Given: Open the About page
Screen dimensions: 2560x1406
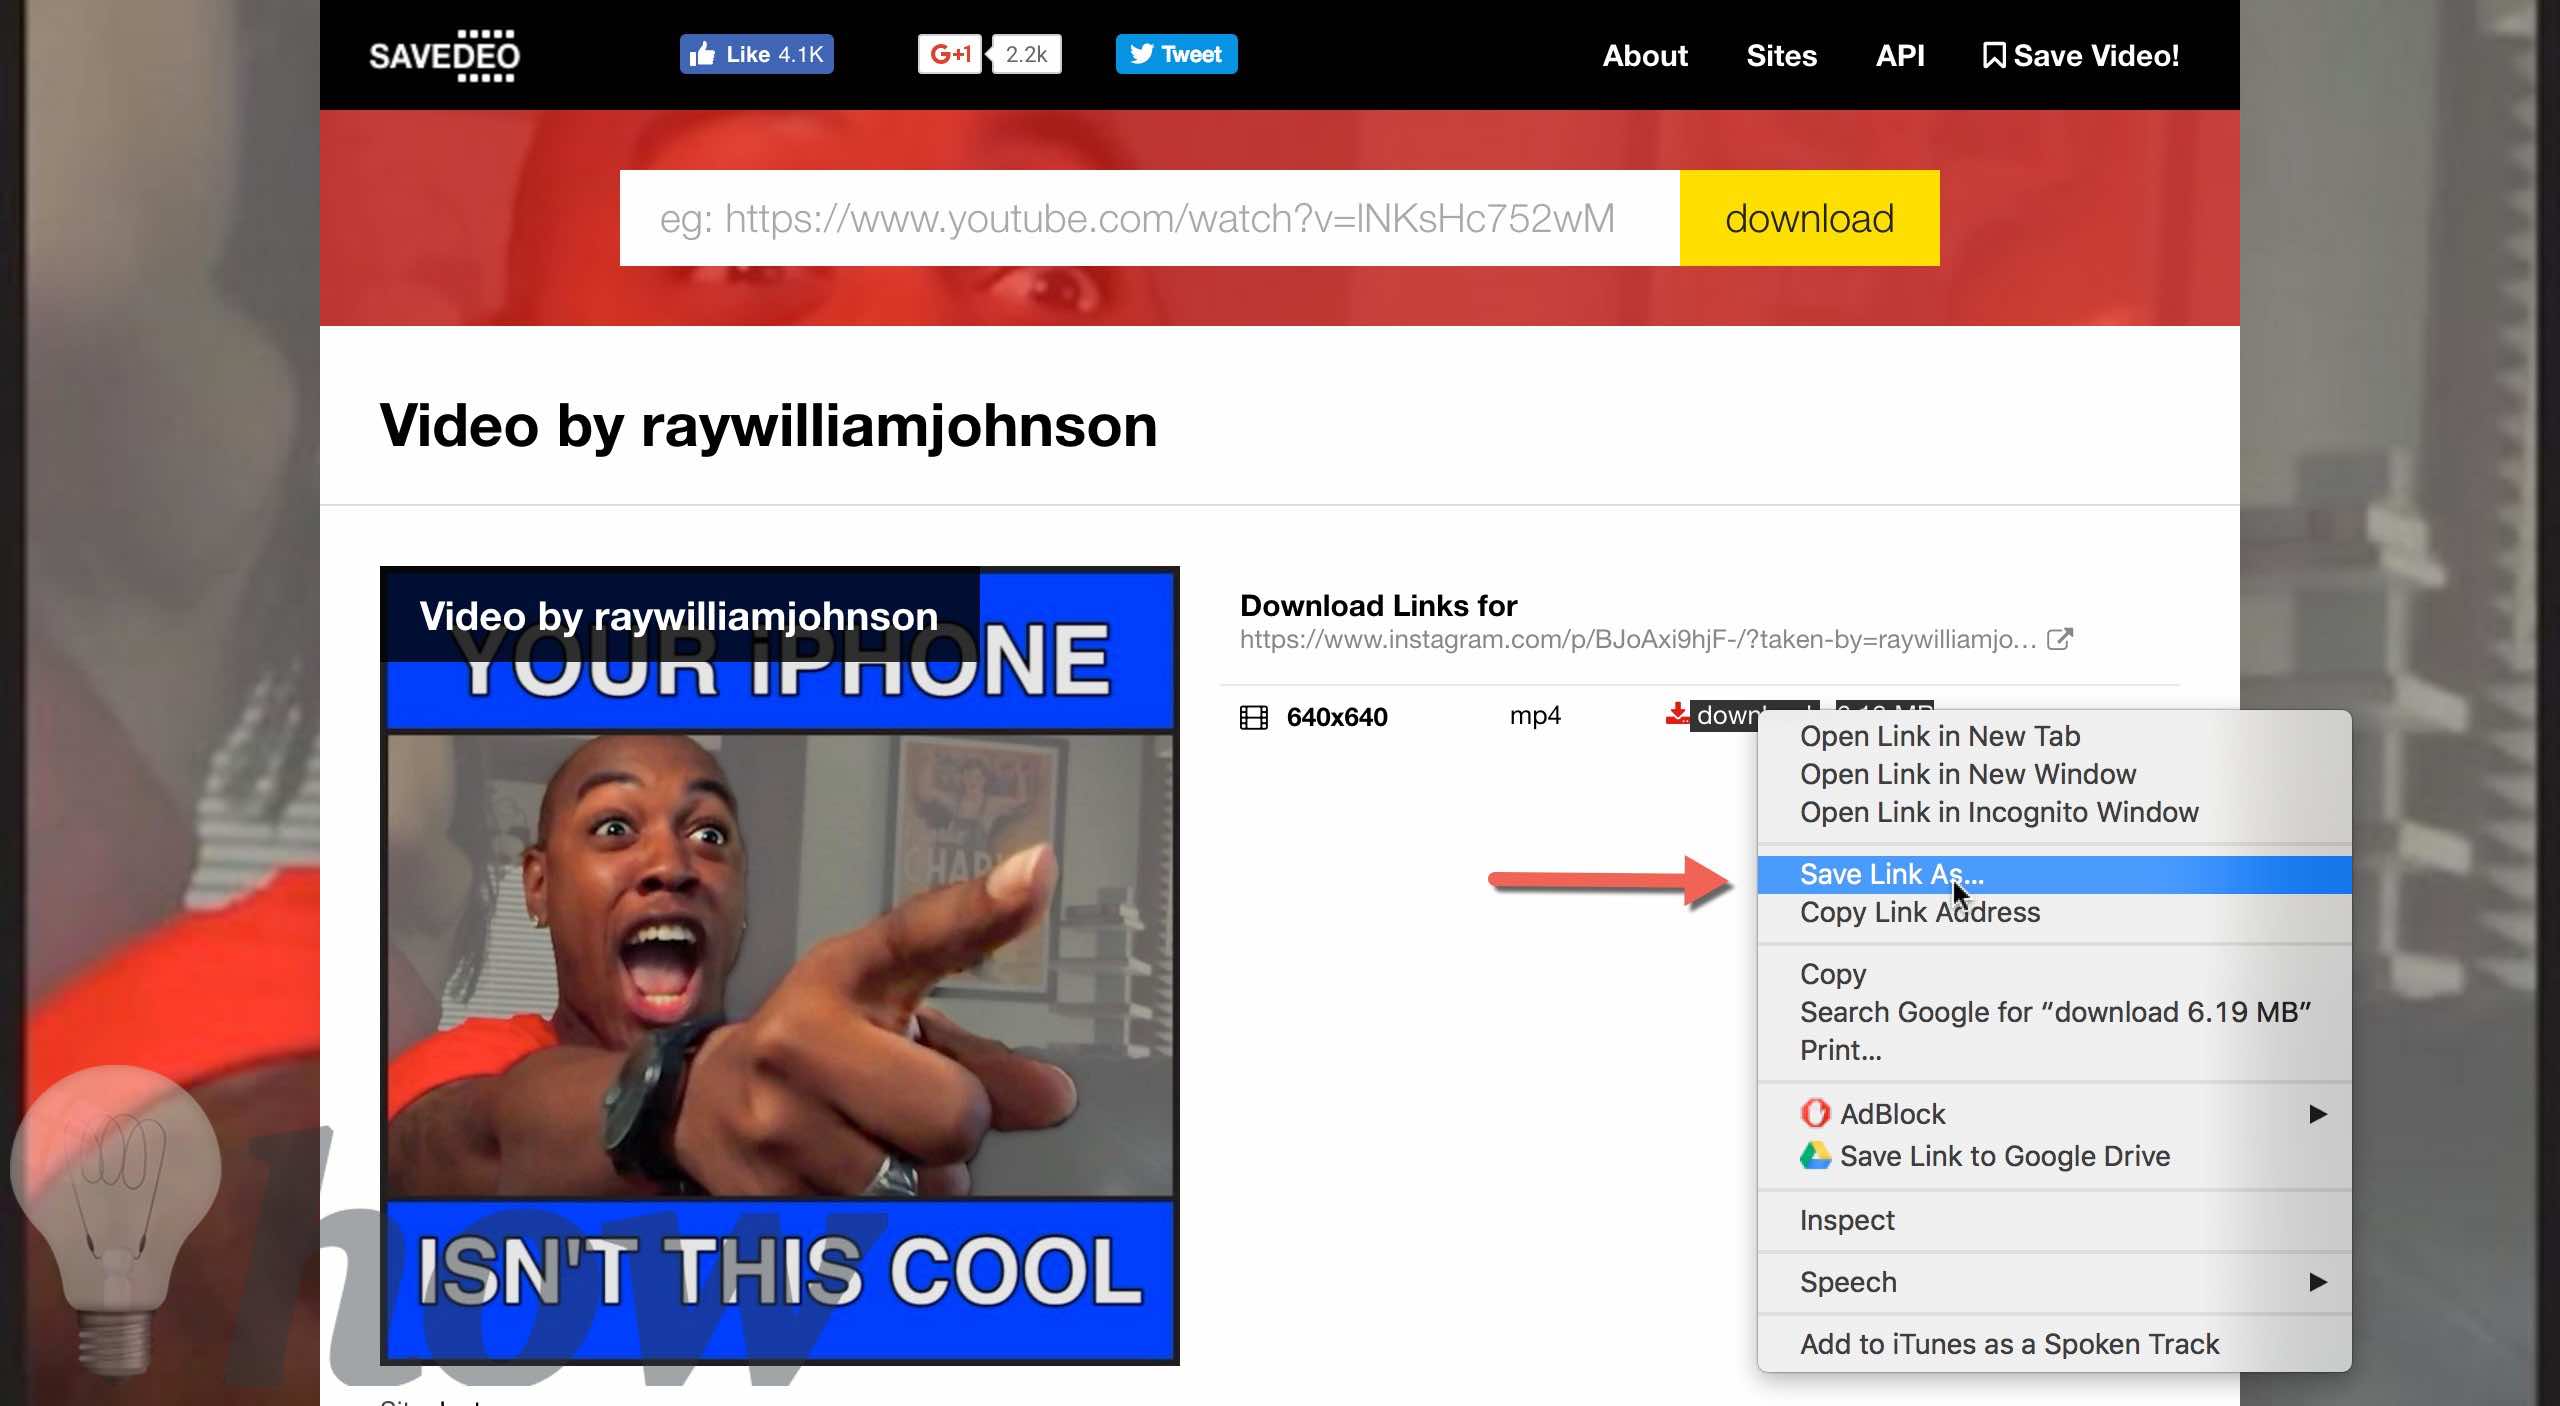Looking at the screenshot, I should 1645,55.
